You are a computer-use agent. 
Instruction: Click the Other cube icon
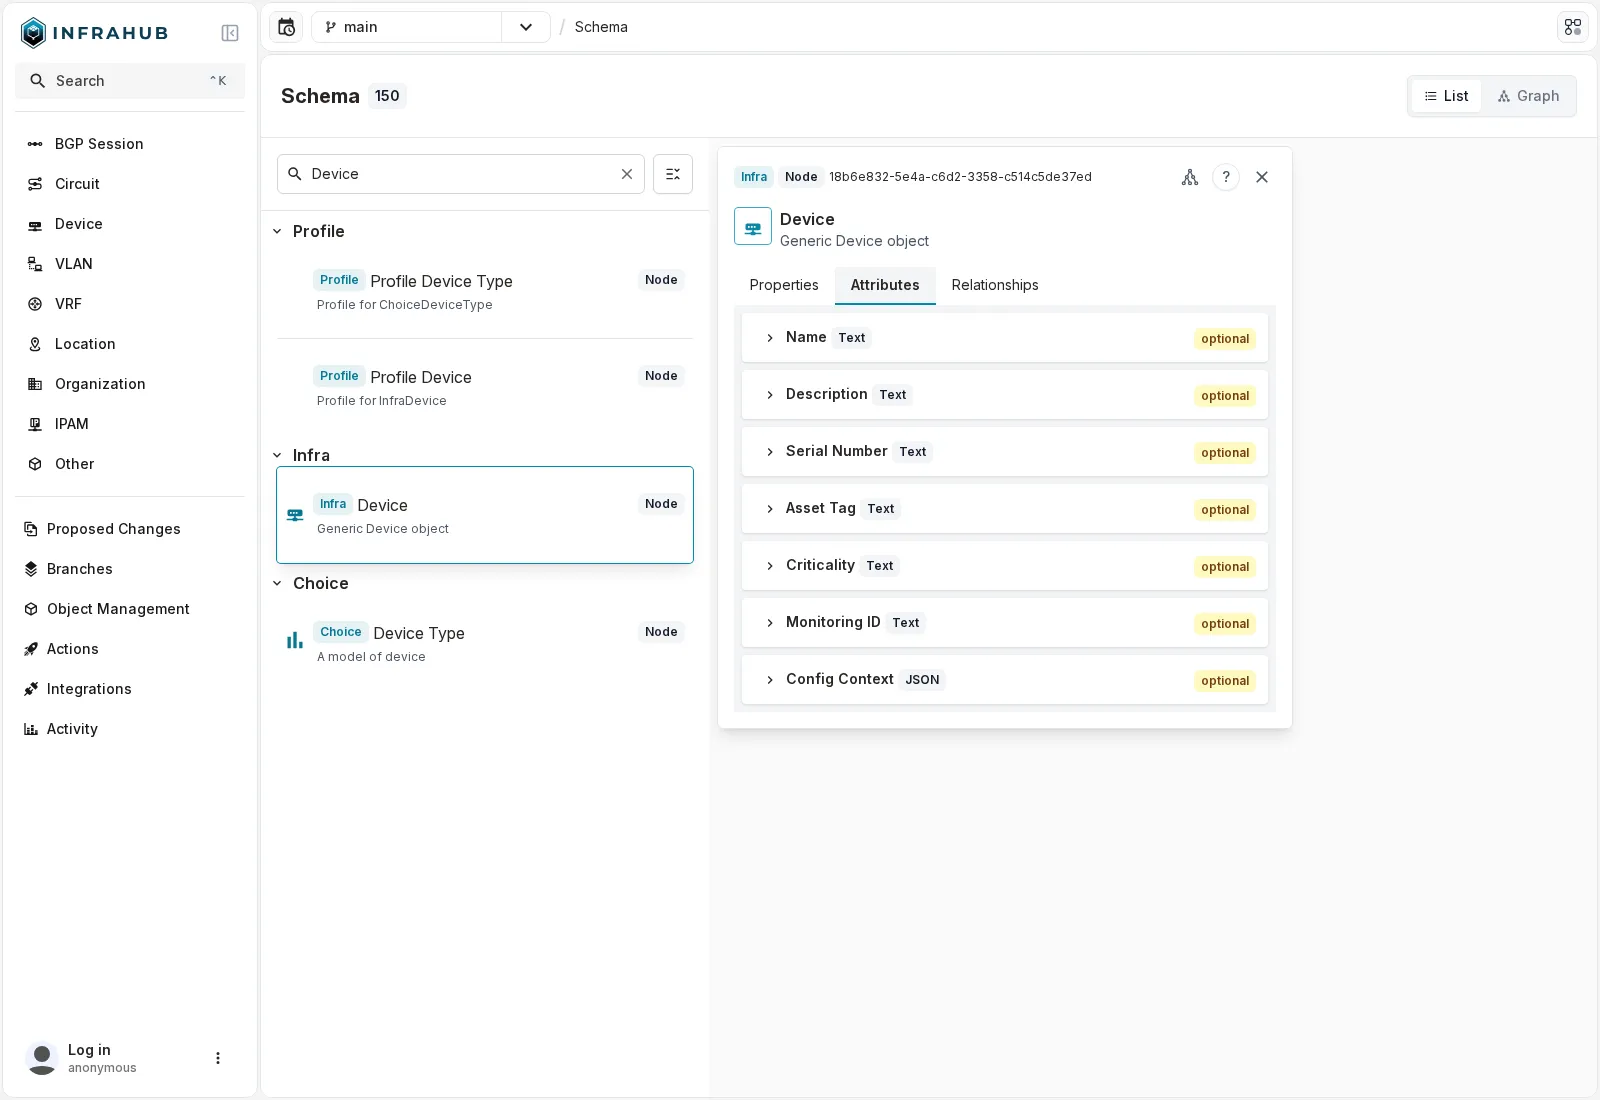(x=35, y=464)
